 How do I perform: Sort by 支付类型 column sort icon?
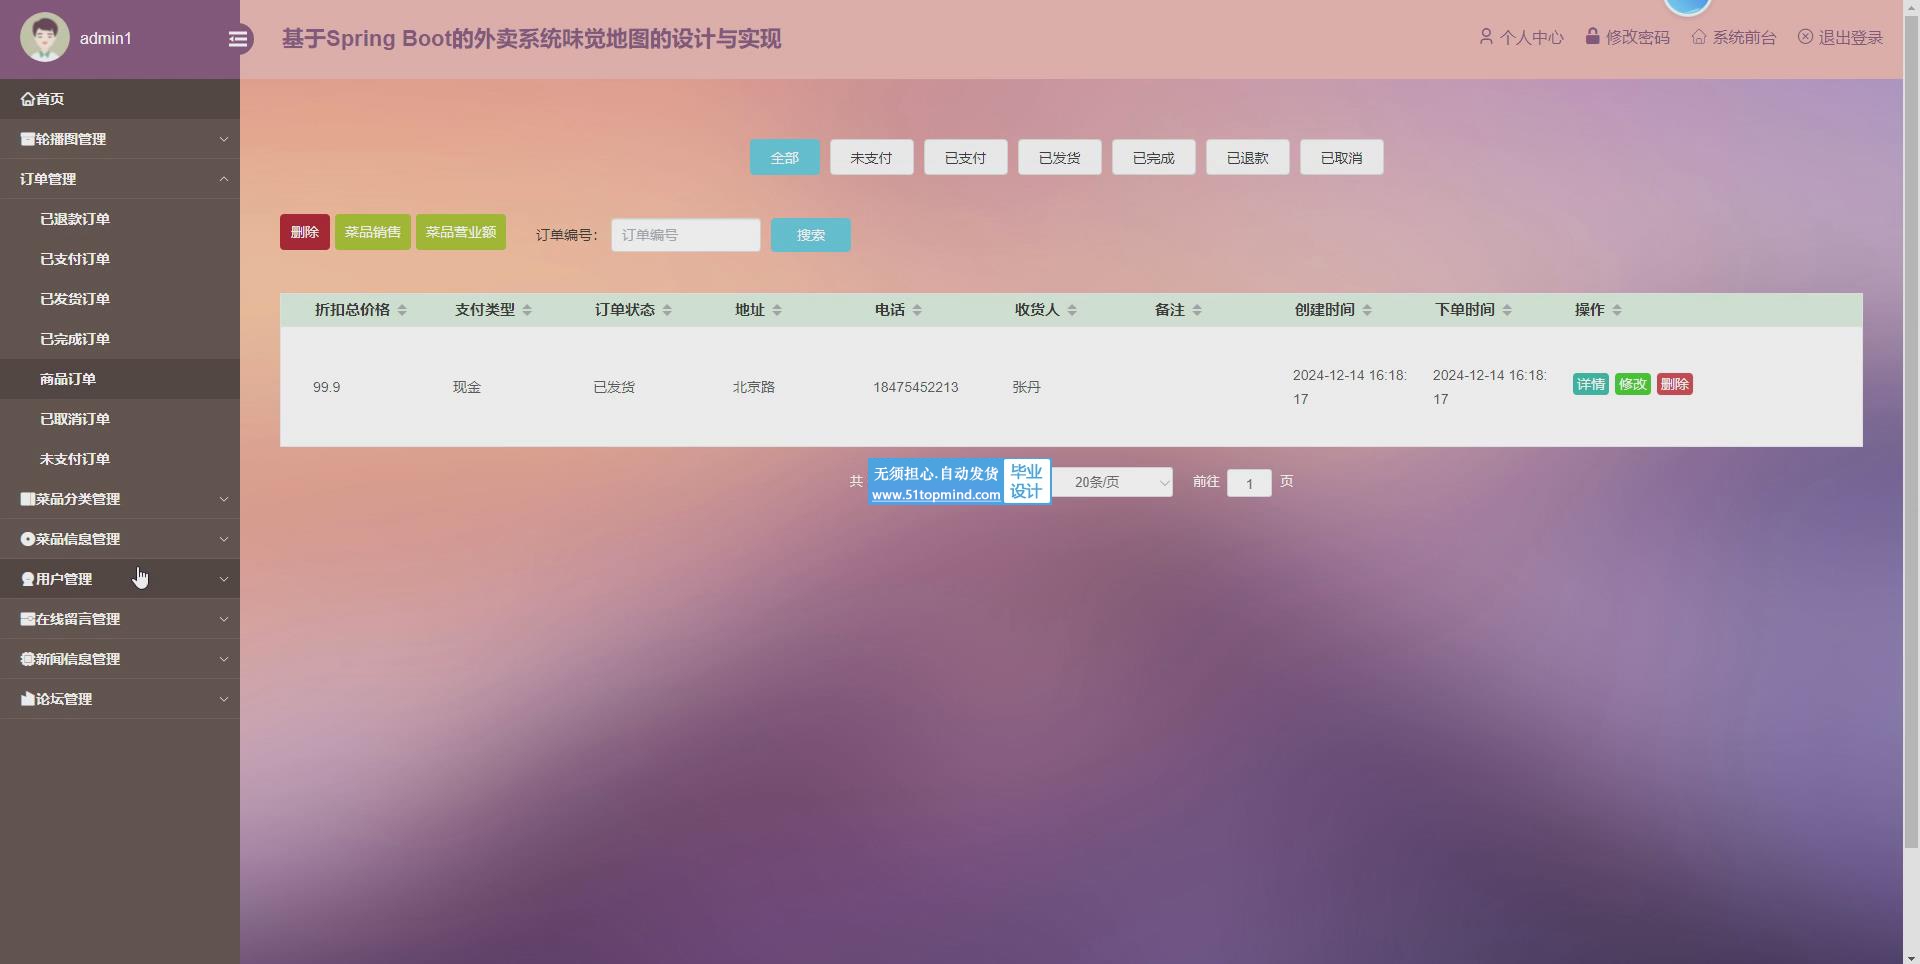pyautogui.click(x=527, y=310)
